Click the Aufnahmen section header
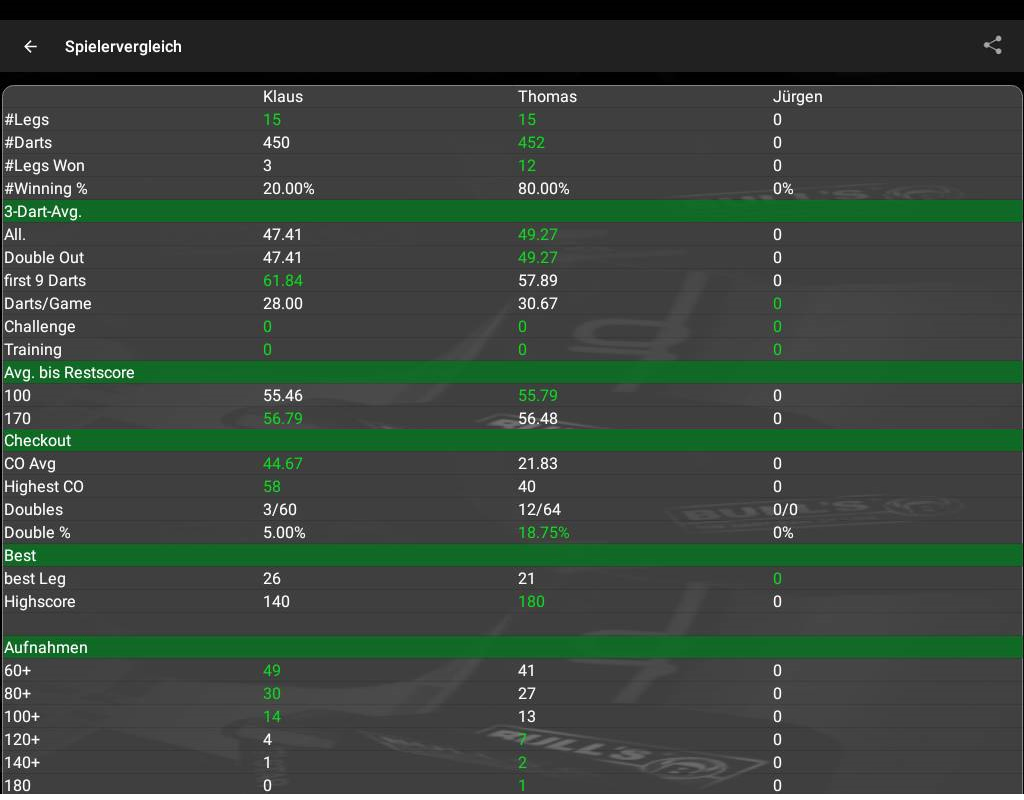1024x800 pixels. tap(46, 648)
